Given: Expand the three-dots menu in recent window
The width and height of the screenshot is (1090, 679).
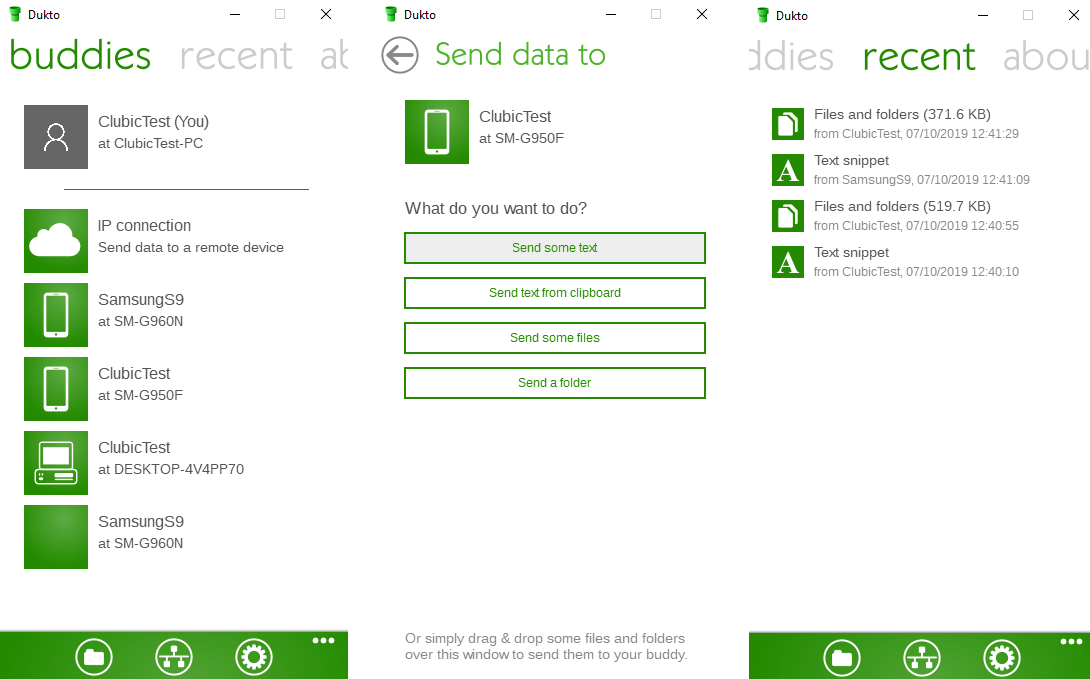Looking at the screenshot, I should (1071, 641).
